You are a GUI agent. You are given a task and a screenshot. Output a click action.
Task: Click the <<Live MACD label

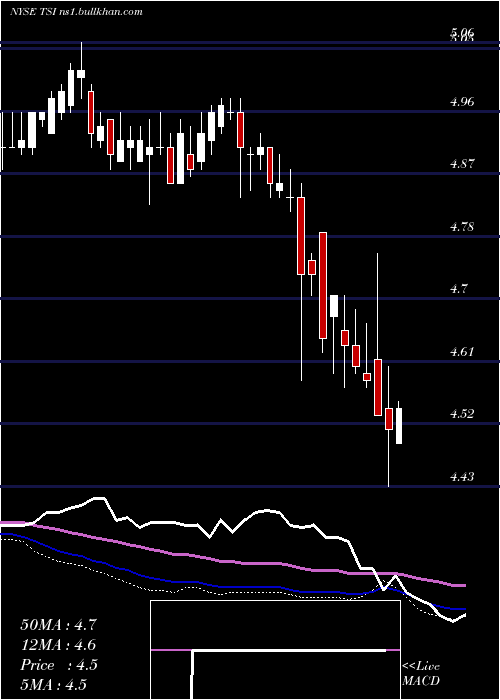pos(421,674)
